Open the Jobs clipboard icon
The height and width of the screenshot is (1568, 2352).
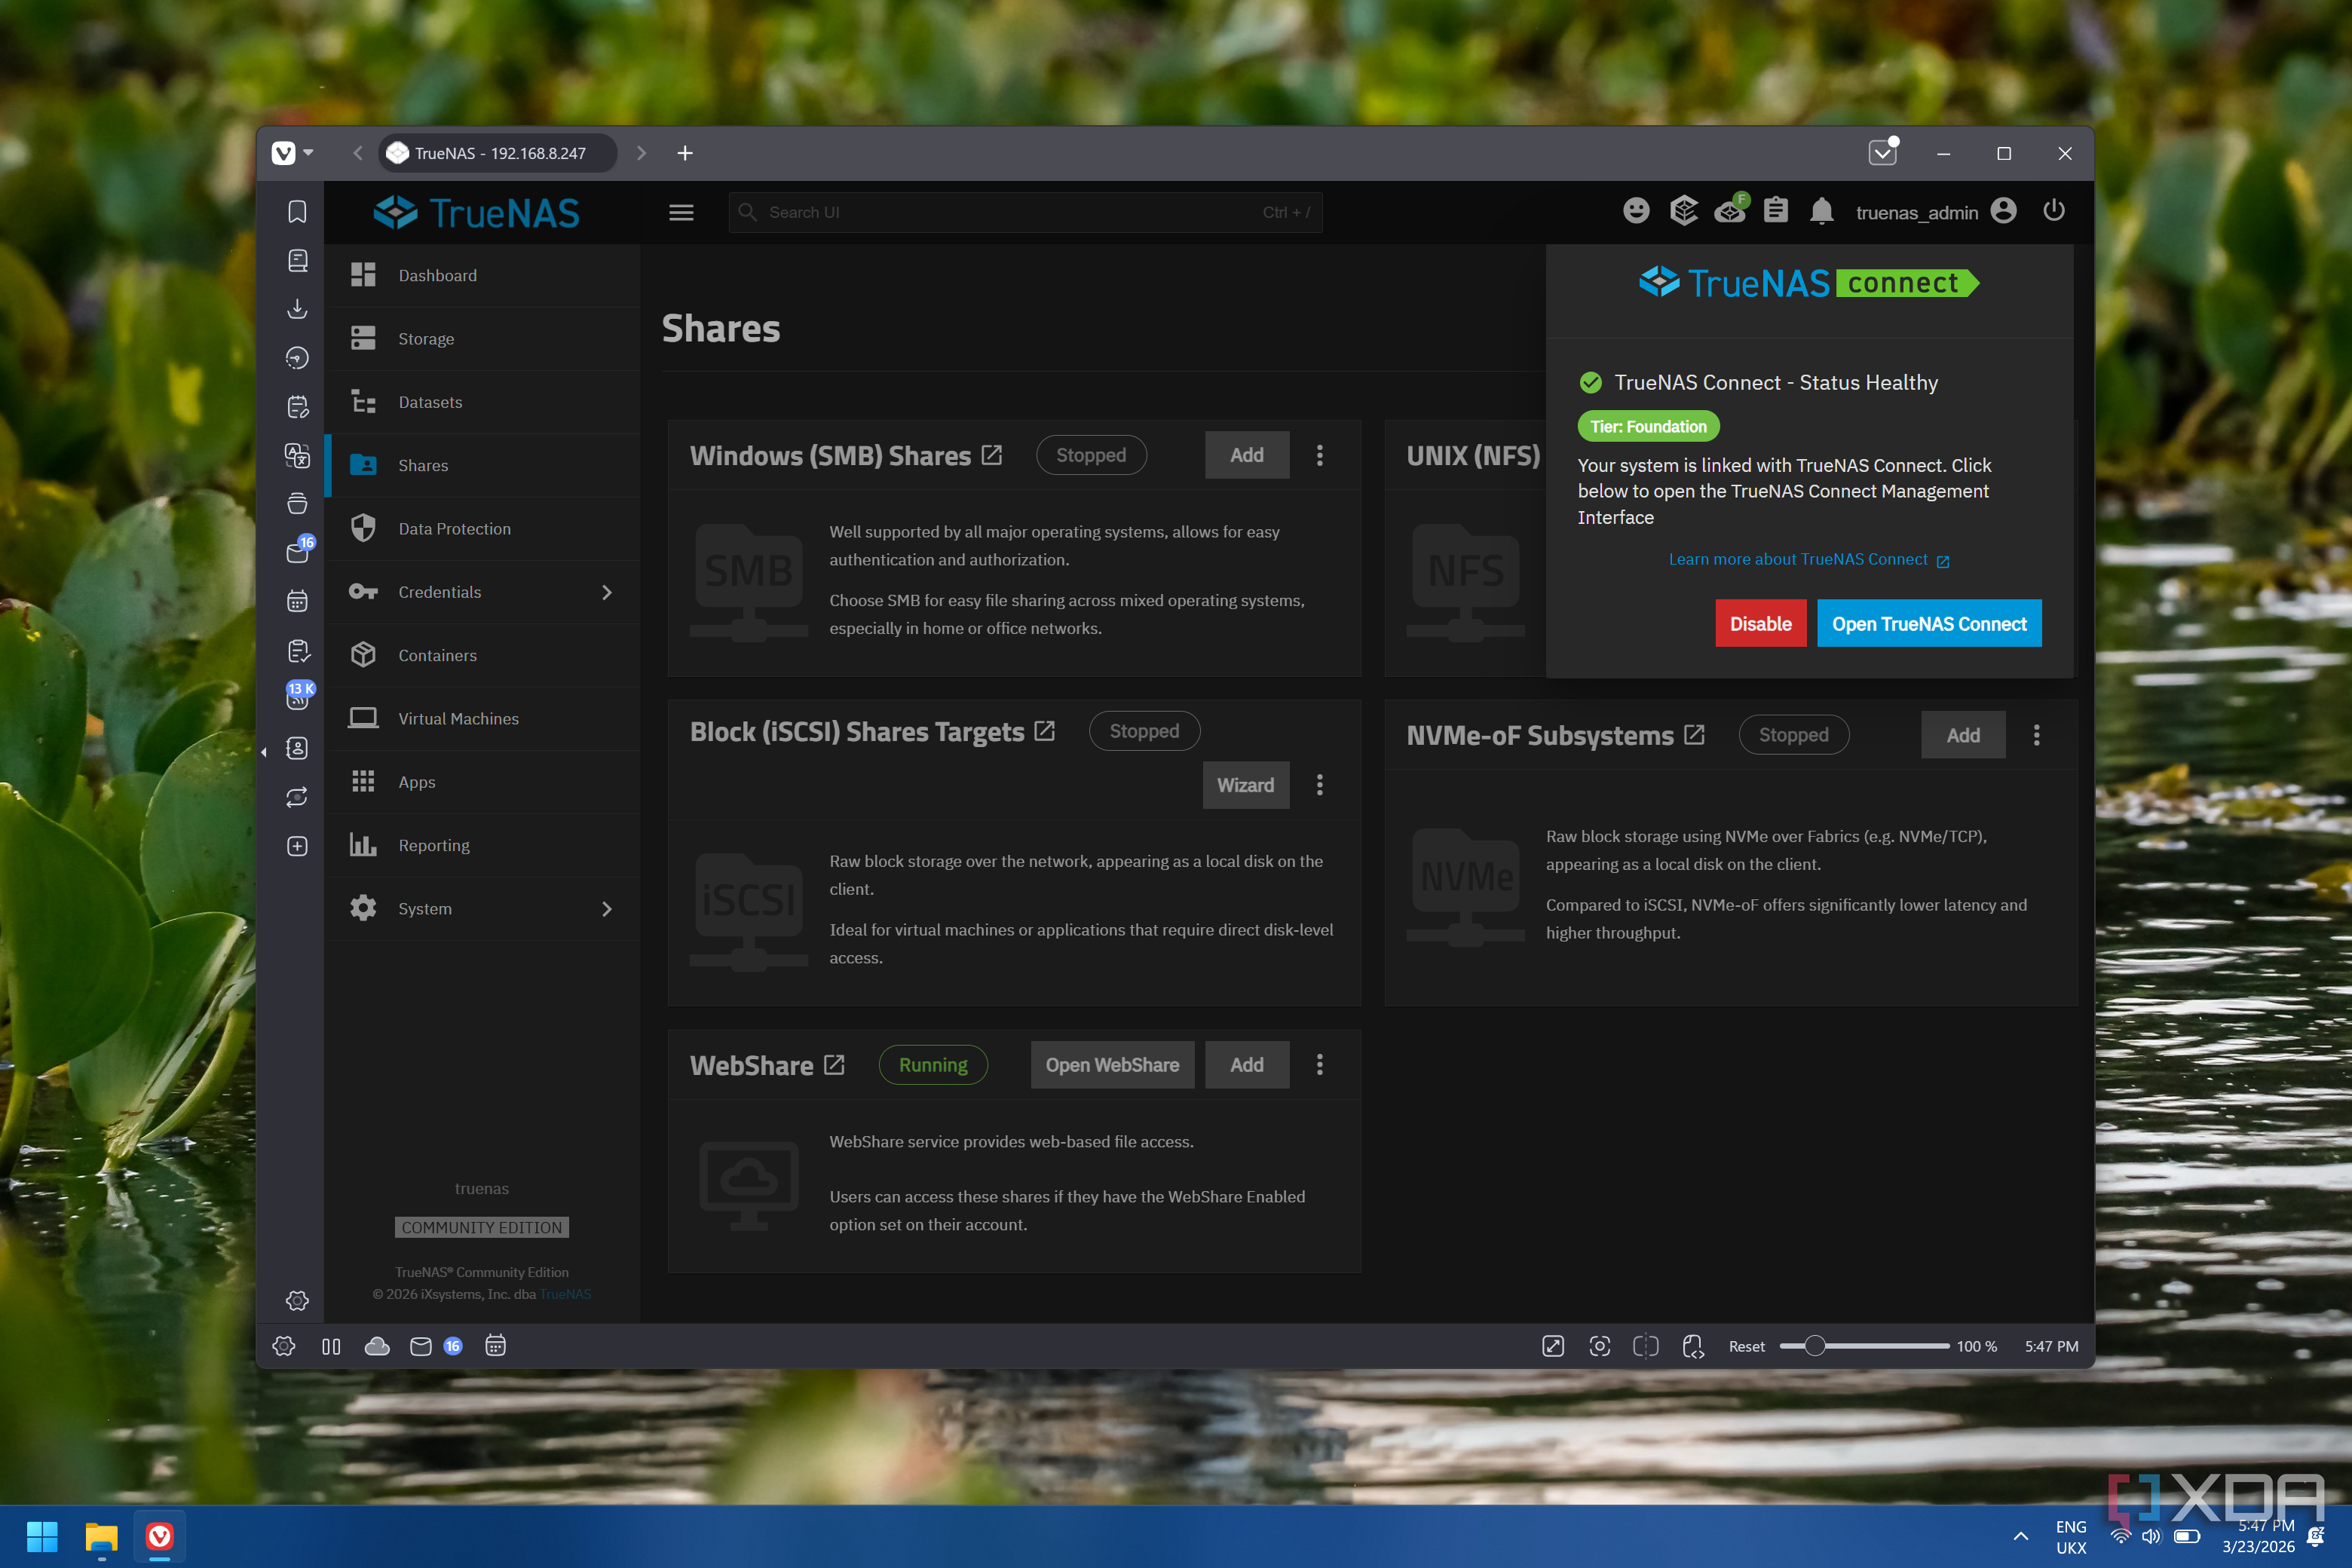[1776, 211]
